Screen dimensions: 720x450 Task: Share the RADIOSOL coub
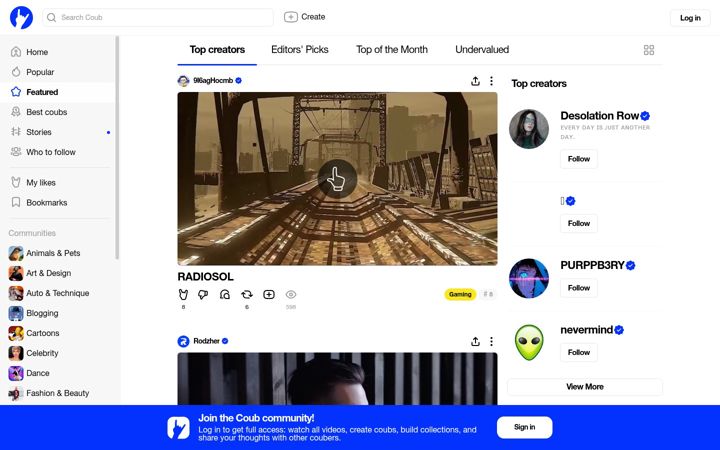point(475,81)
